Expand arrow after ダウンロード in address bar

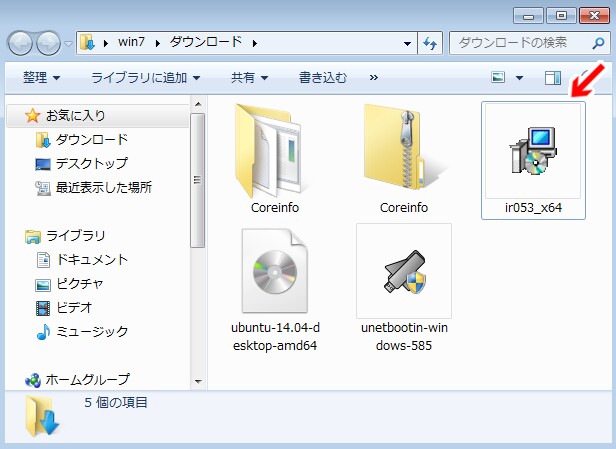tap(255, 43)
